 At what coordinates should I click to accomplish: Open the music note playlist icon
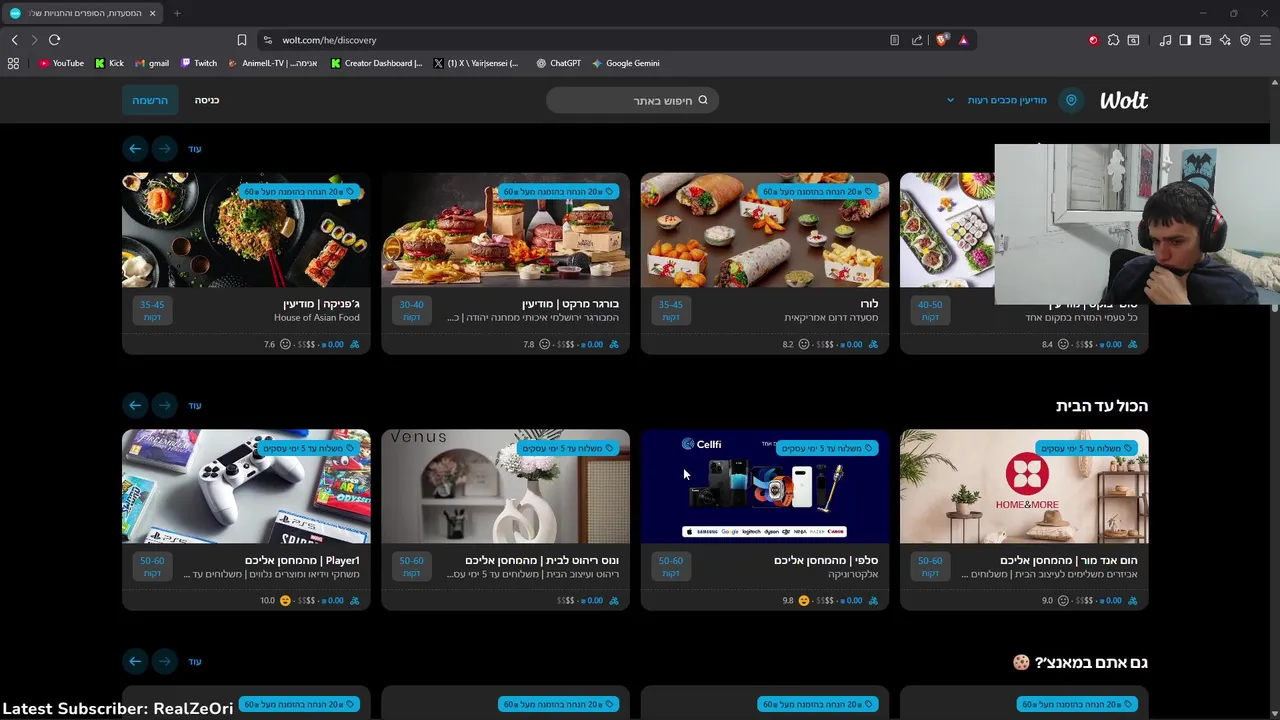1165,40
